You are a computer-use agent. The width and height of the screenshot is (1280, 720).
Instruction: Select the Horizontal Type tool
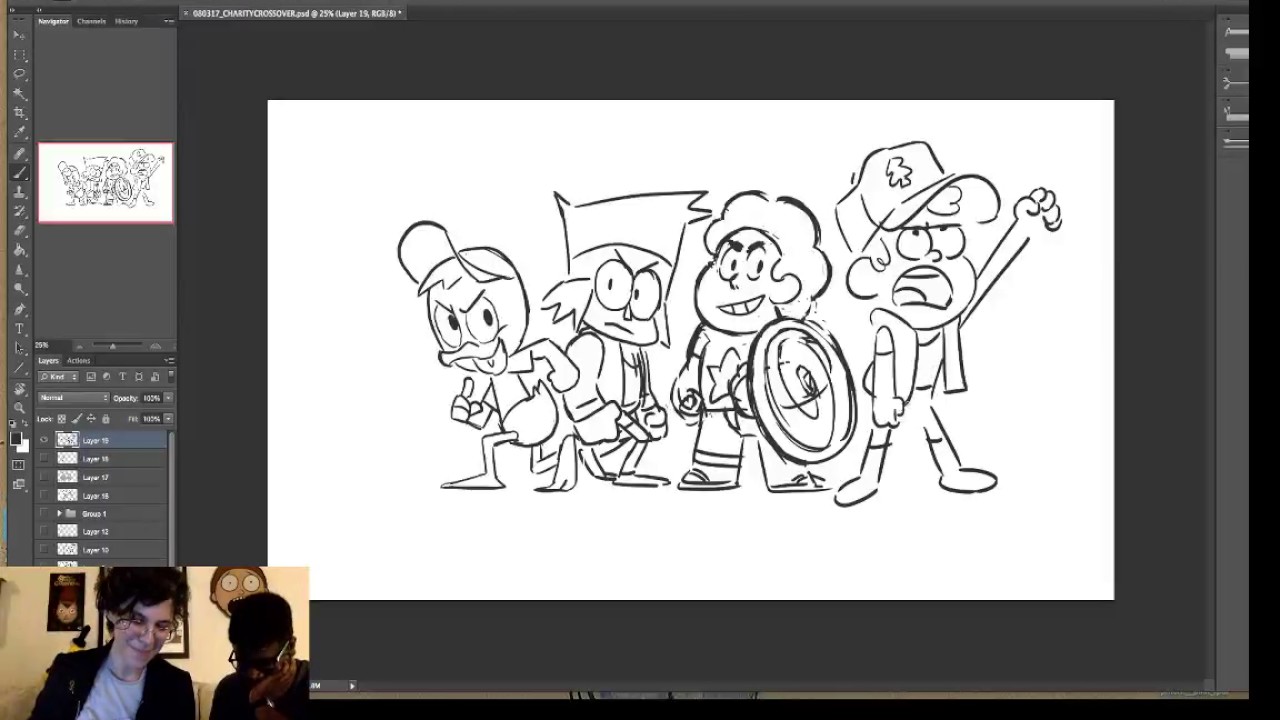pyautogui.click(x=19, y=328)
